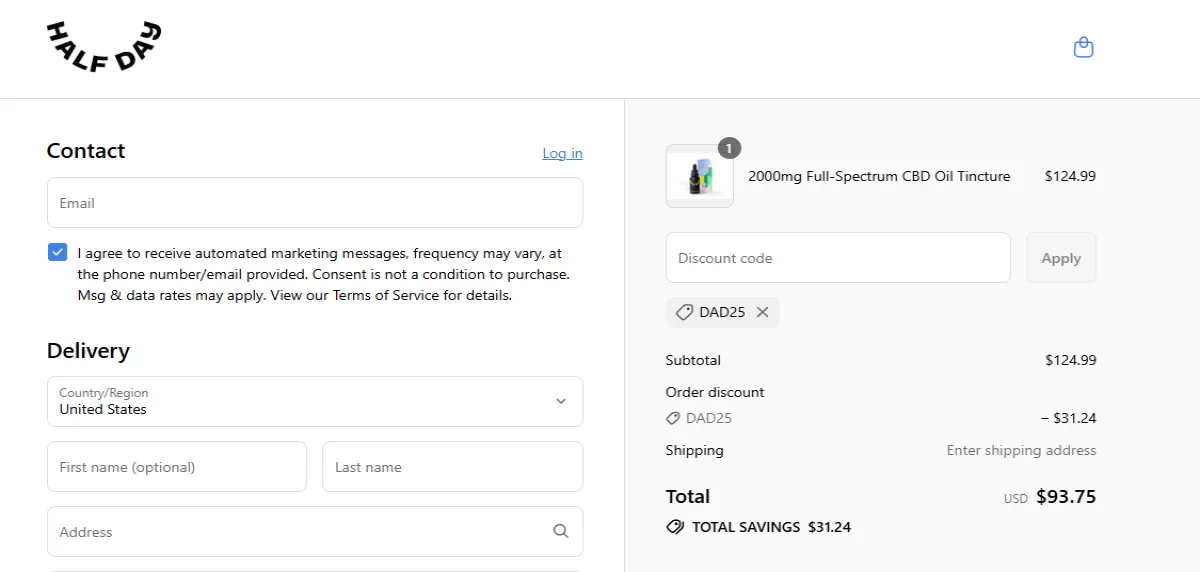Open the shopping bag cart icon

pyautogui.click(x=1083, y=47)
